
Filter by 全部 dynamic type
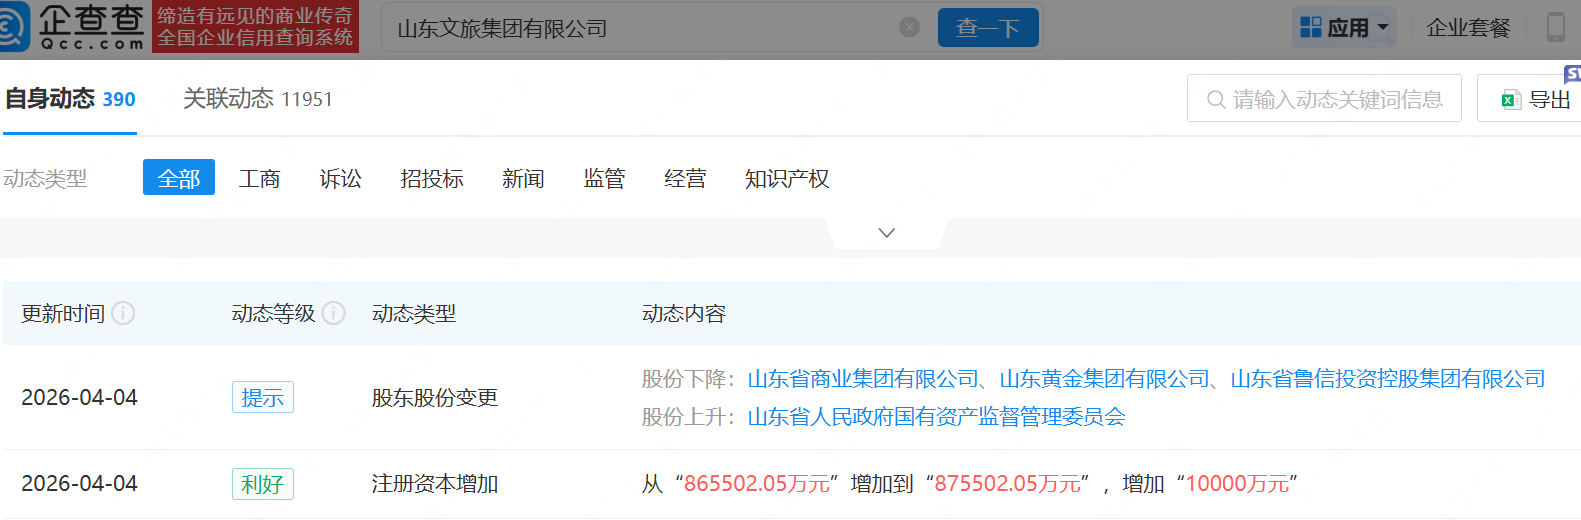[x=179, y=178]
